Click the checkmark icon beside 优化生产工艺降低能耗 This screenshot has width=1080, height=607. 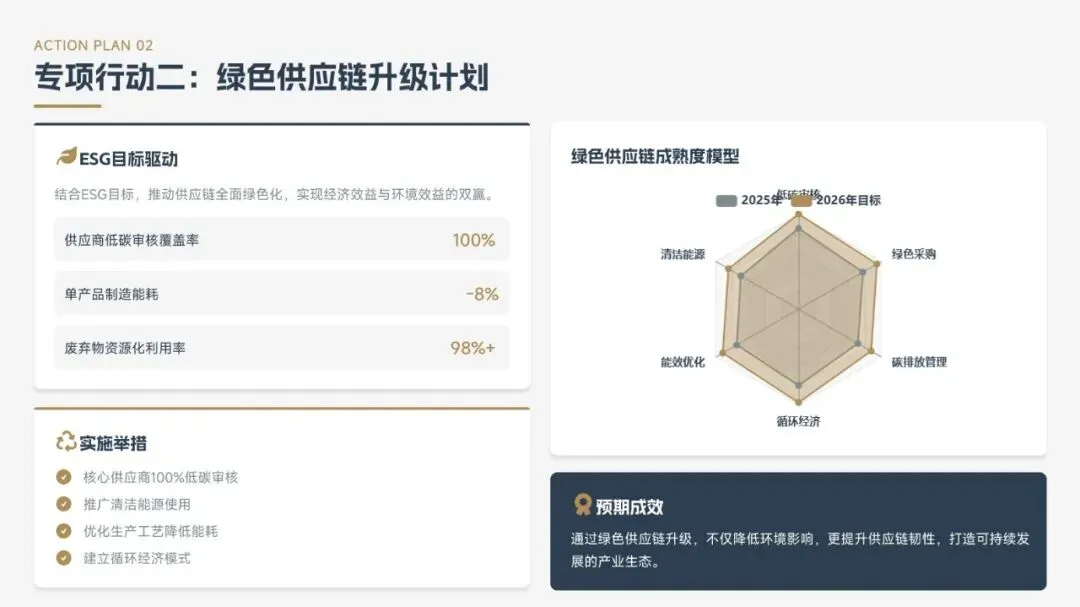64,531
